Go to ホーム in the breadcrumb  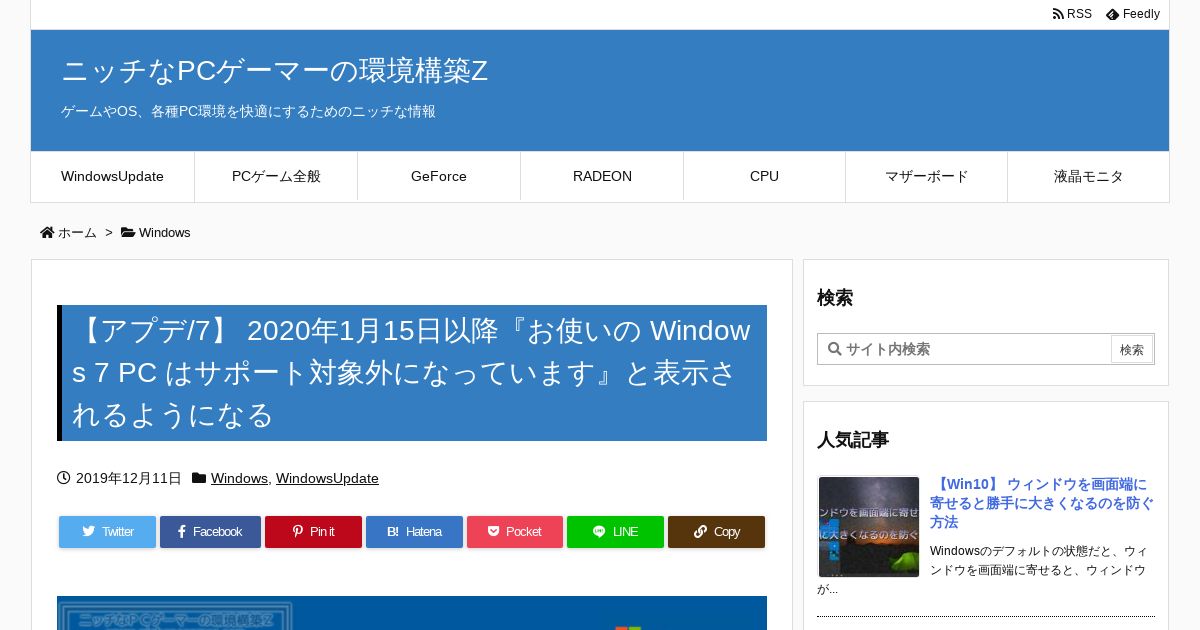coord(77,233)
